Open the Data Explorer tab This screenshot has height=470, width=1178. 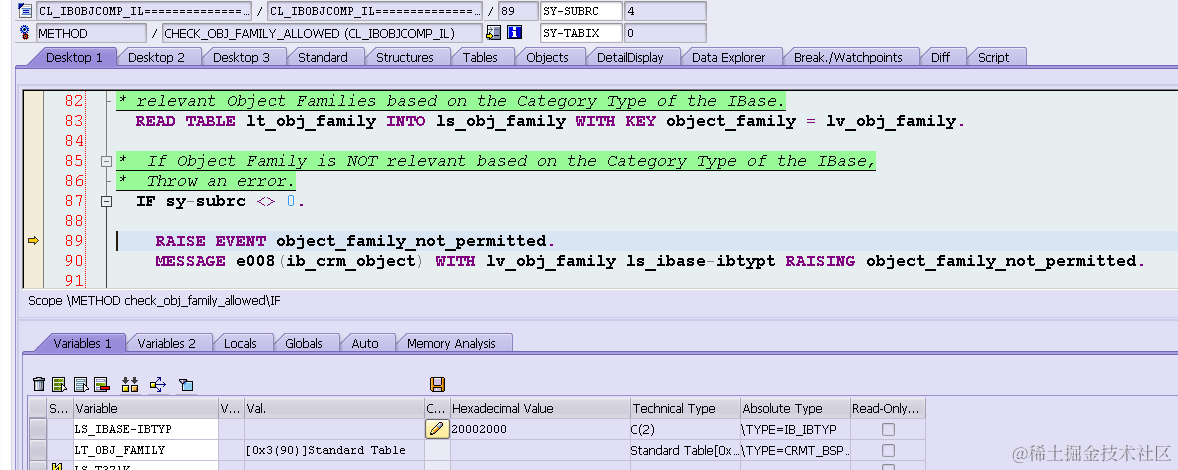pyautogui.click(x=729, y=57)
